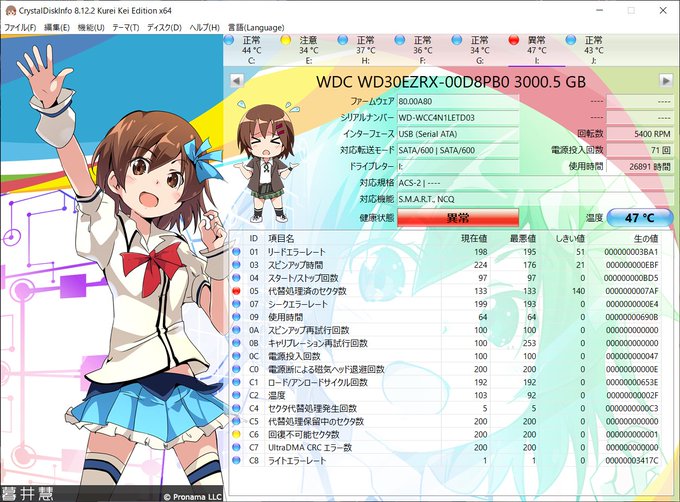Click the blue status icon for ID 09 使用時間
The width and height of the screenshot is (680, 502).
pyautogui.click(x=236, y=317)
